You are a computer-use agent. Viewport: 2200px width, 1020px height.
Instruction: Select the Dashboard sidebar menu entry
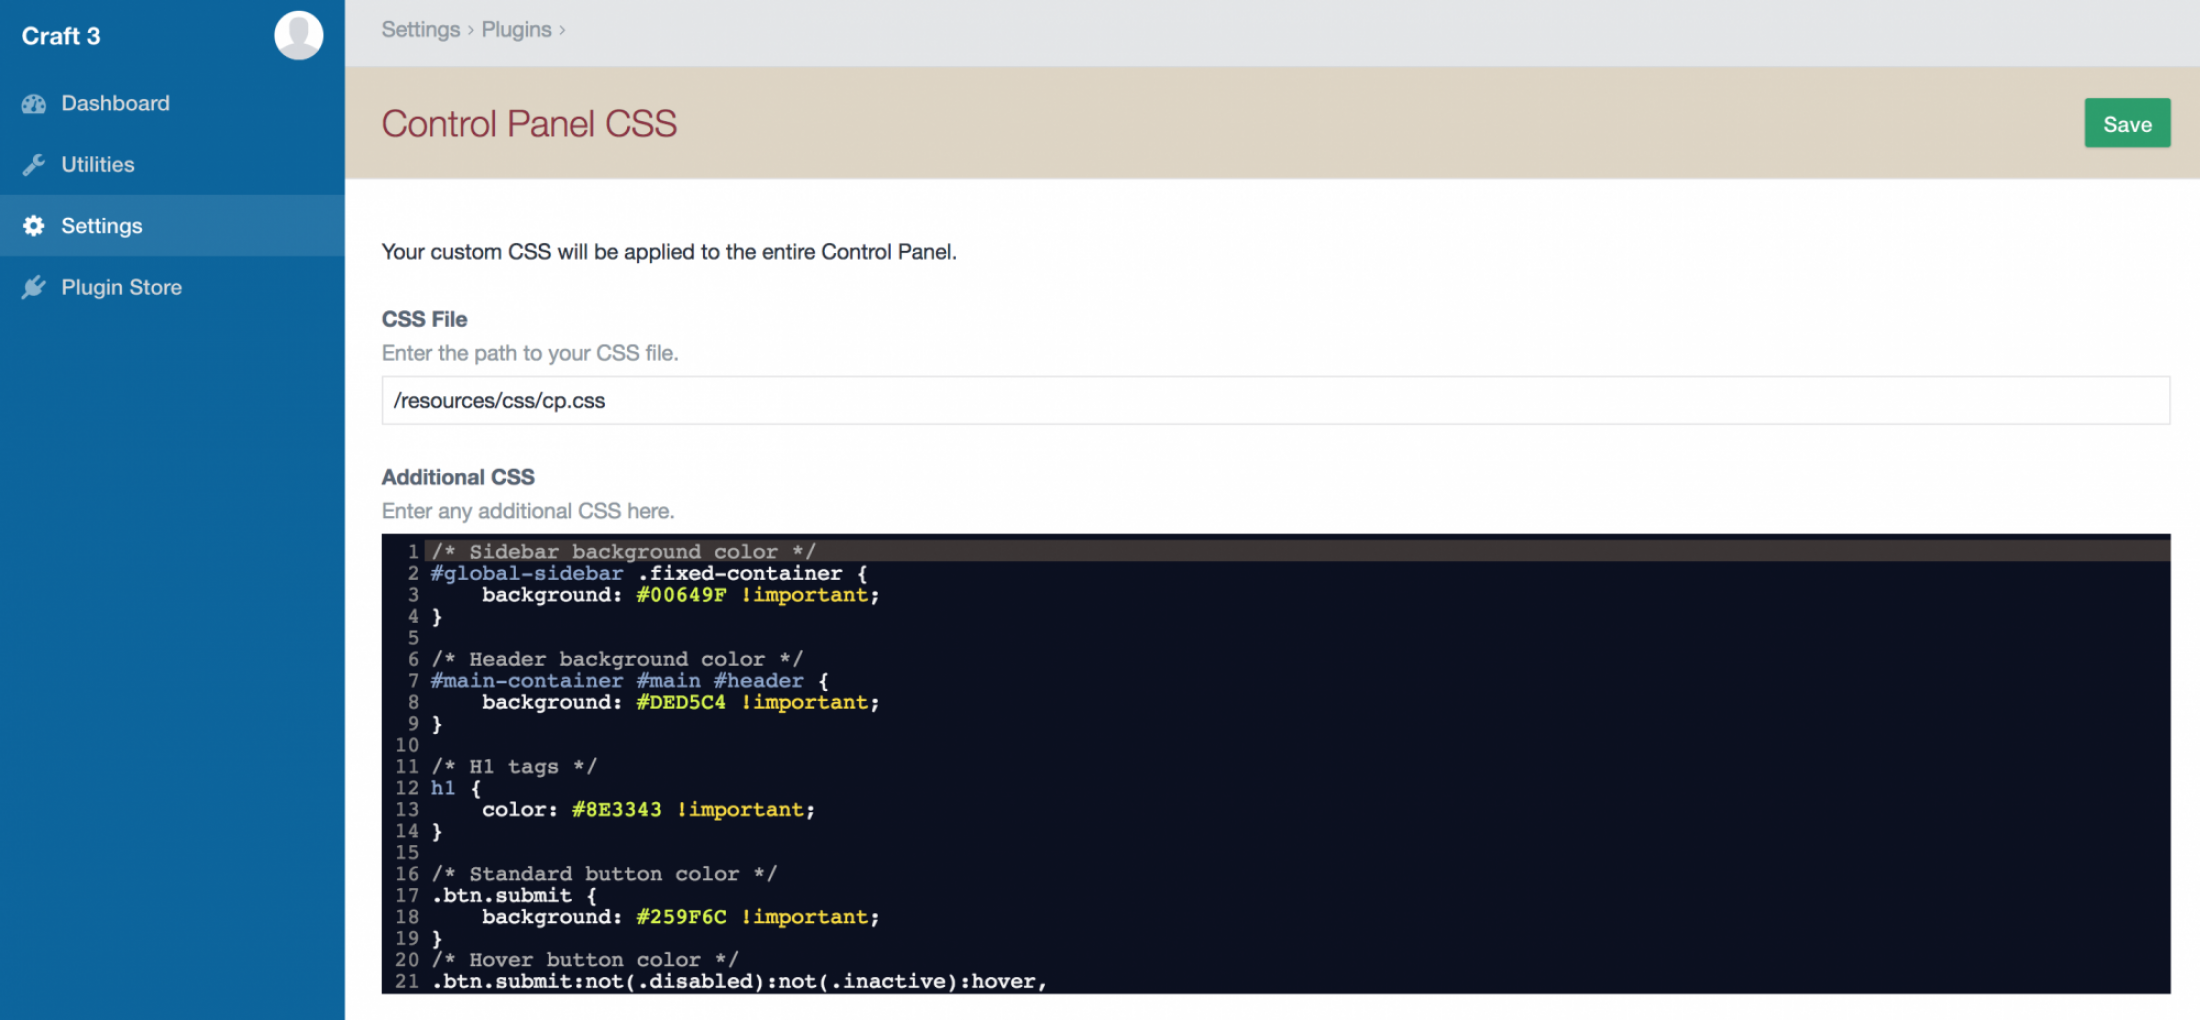coord(115,103)
